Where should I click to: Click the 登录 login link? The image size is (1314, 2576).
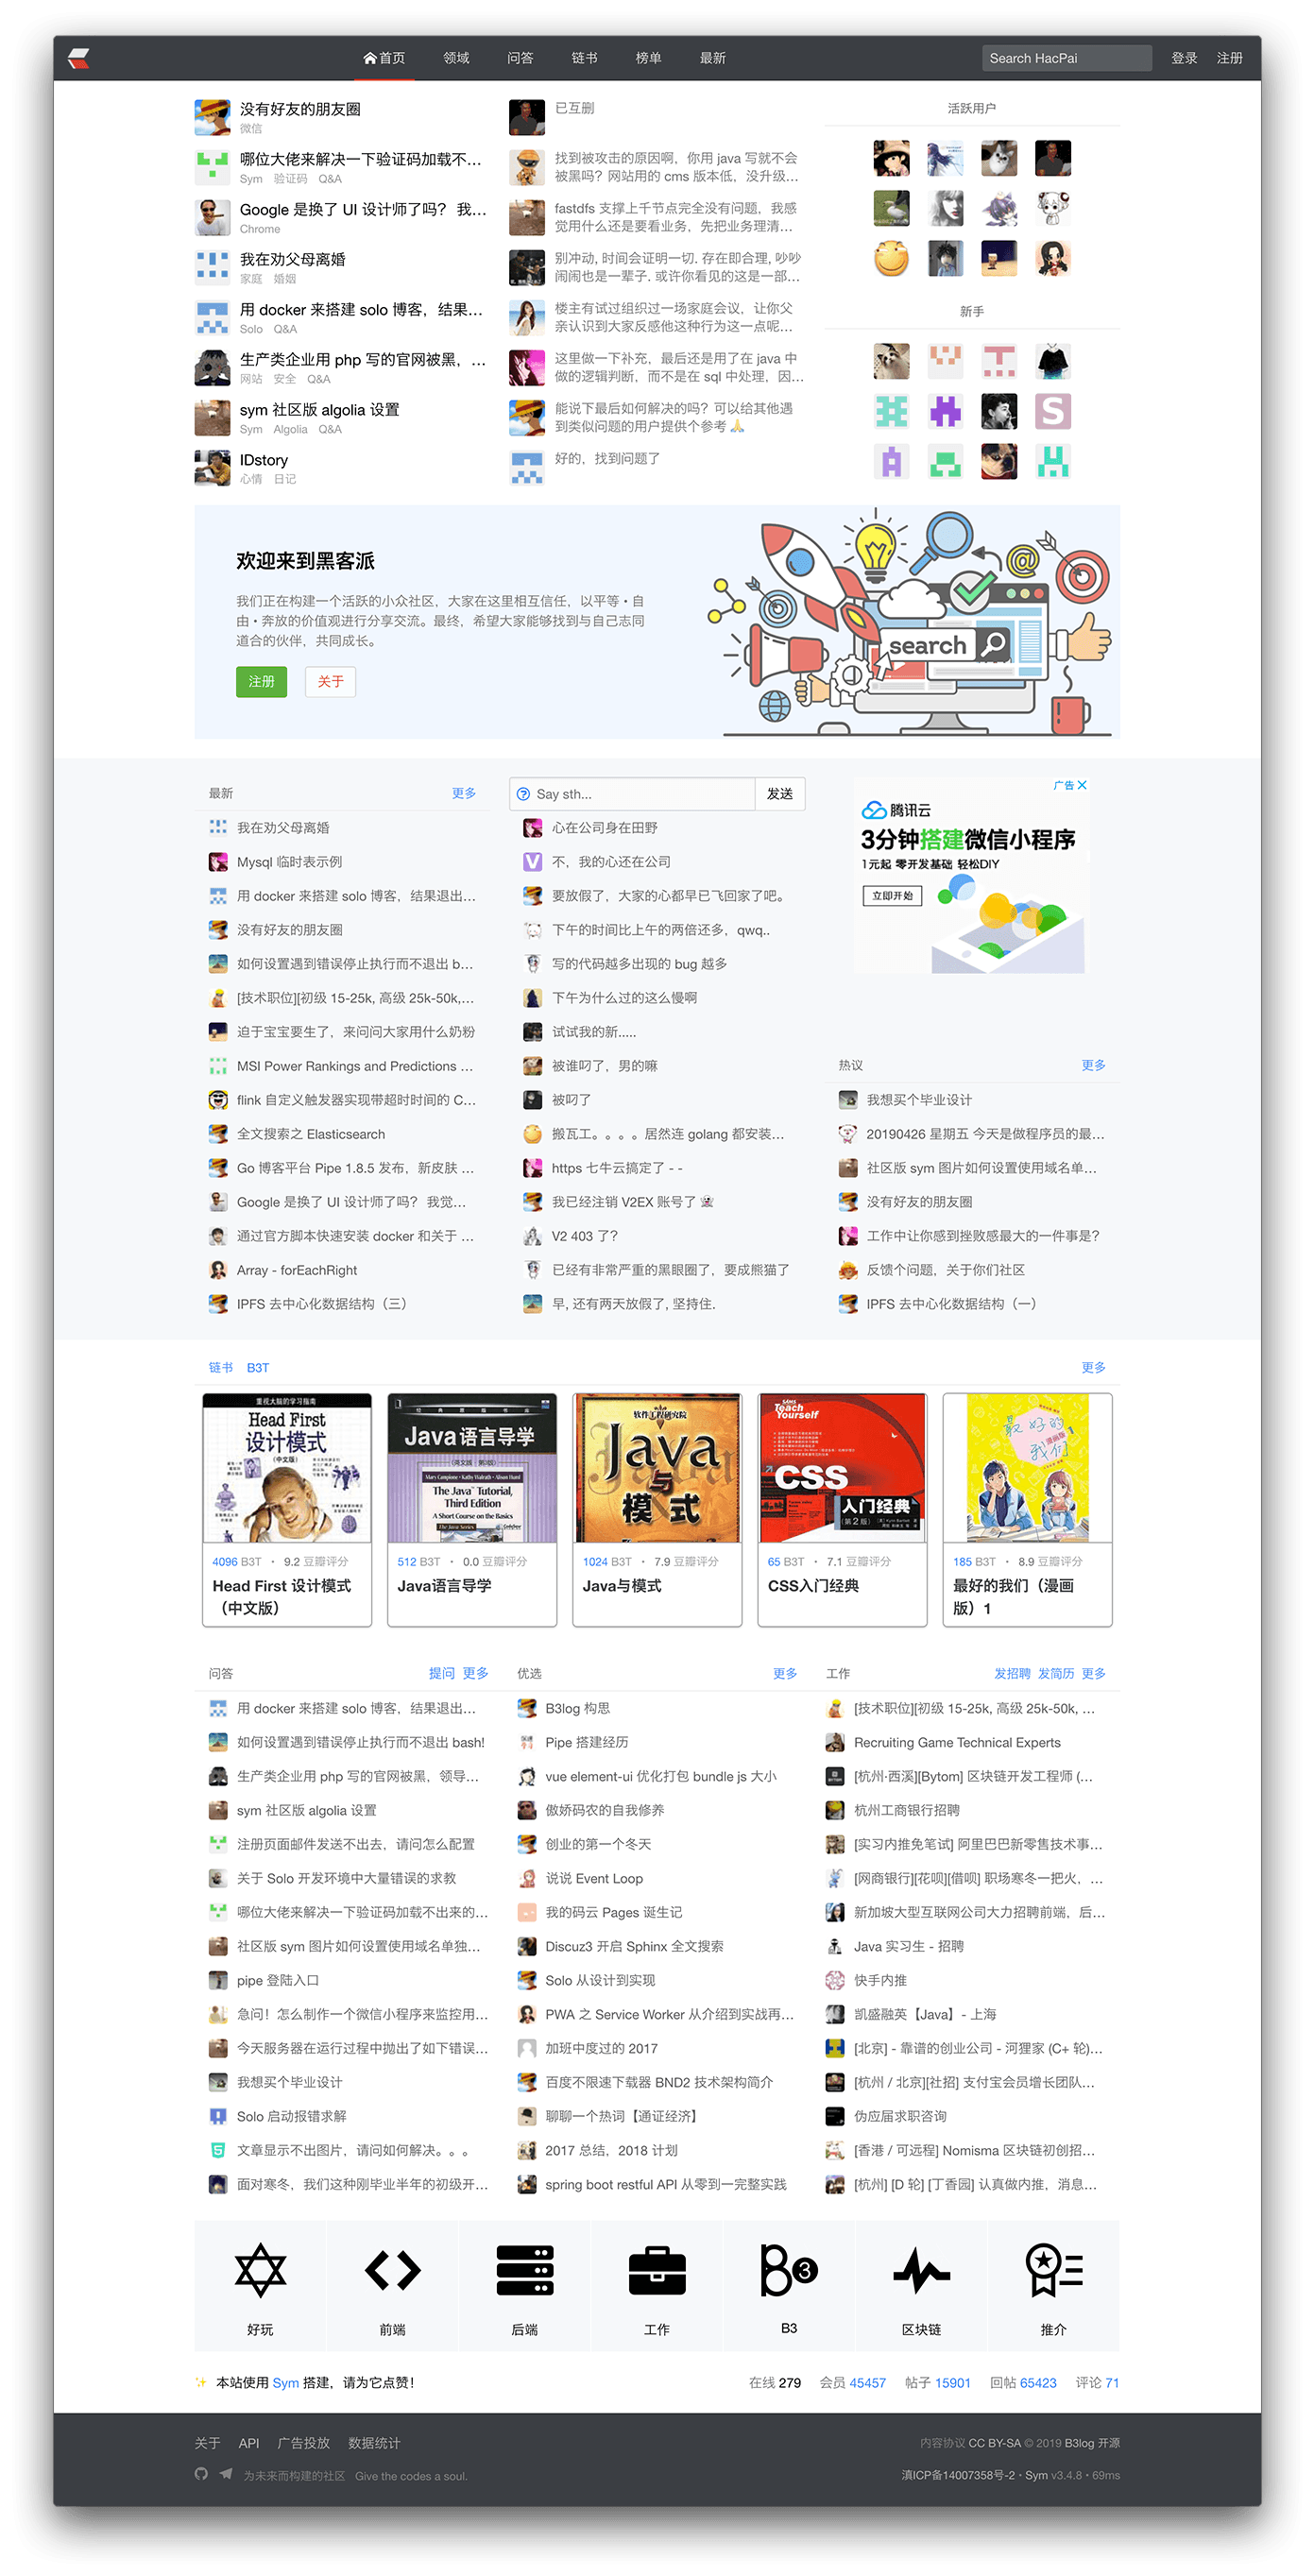[x=1184, y=58]
